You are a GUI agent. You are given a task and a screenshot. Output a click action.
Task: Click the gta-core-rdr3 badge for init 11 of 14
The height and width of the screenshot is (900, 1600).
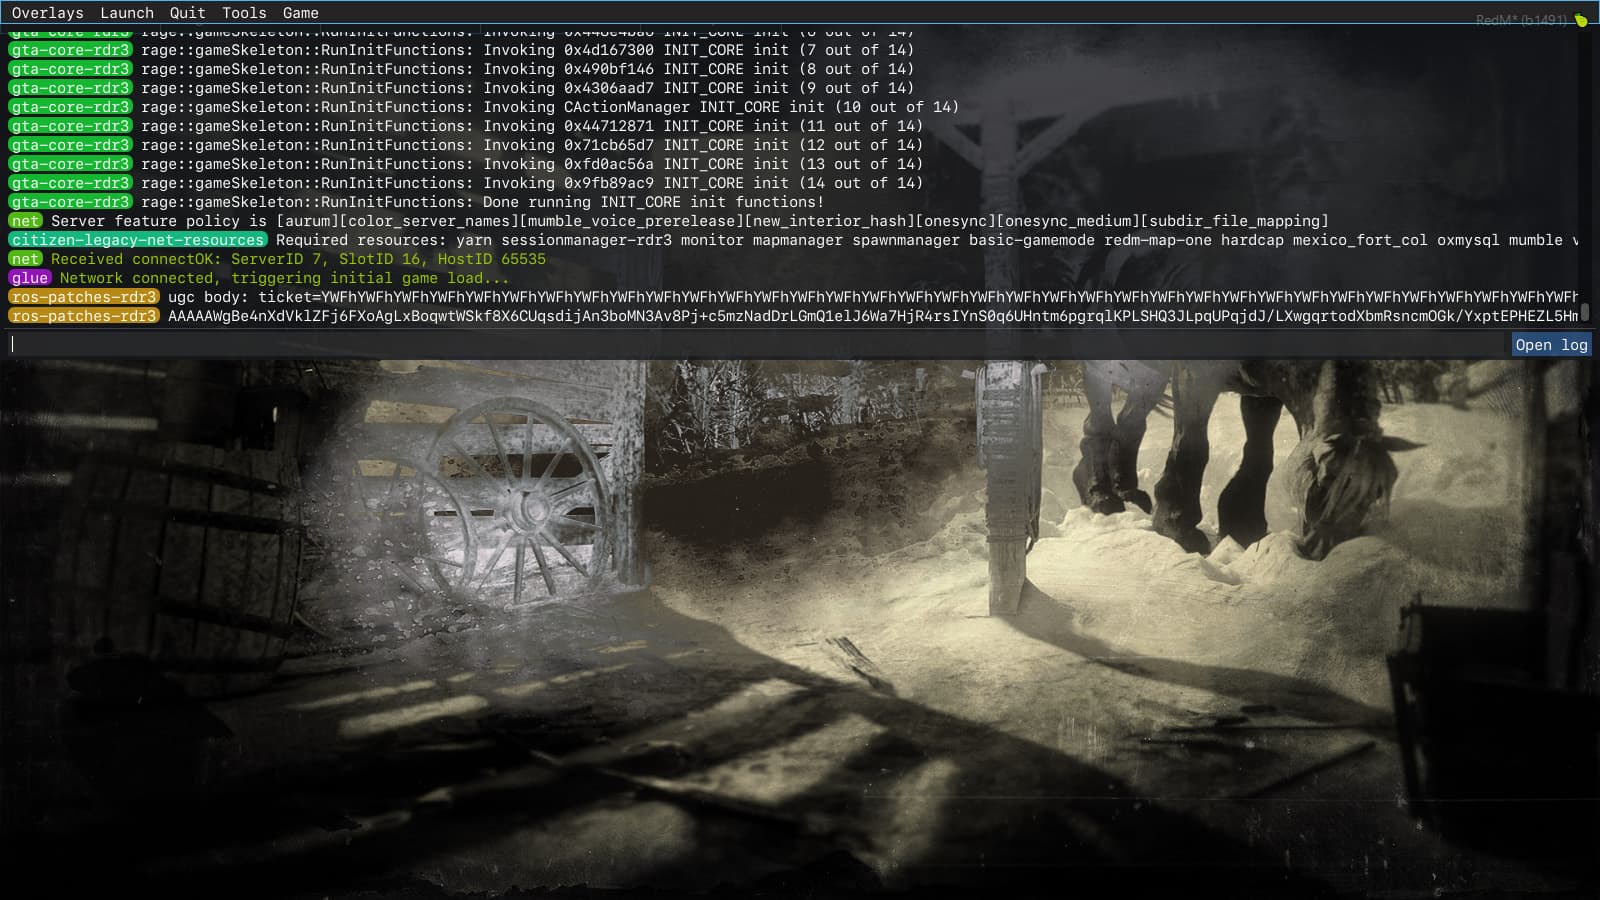[69, 126]
